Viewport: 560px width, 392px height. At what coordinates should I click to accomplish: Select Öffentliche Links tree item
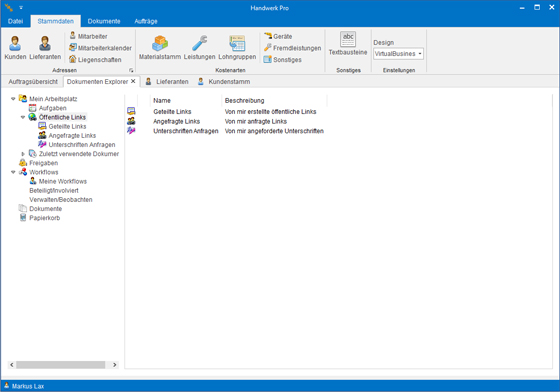click(62, 117)
